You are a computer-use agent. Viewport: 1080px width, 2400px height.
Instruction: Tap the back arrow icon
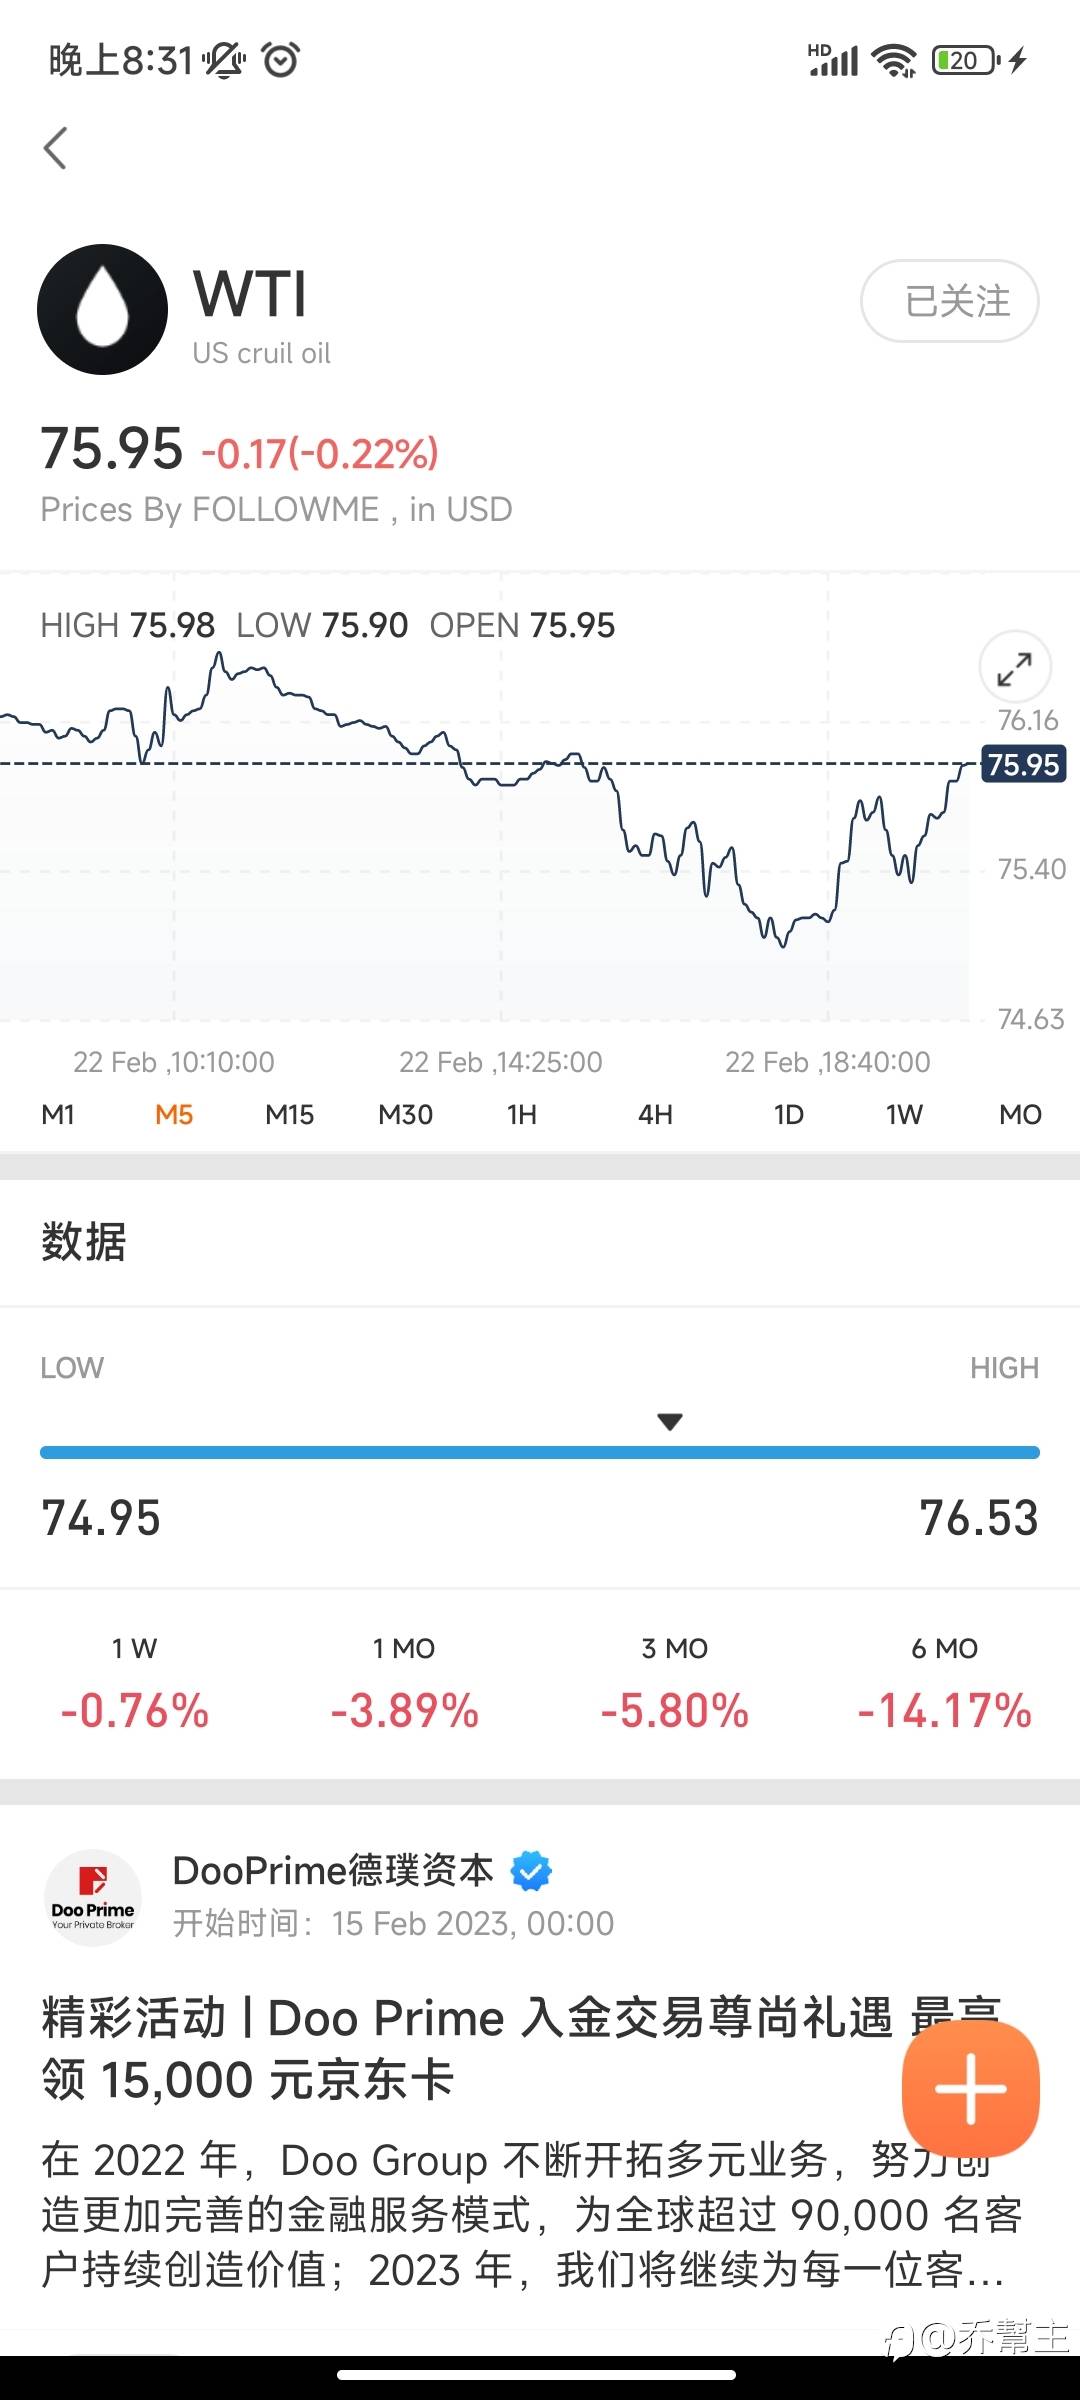click(56, 149)
